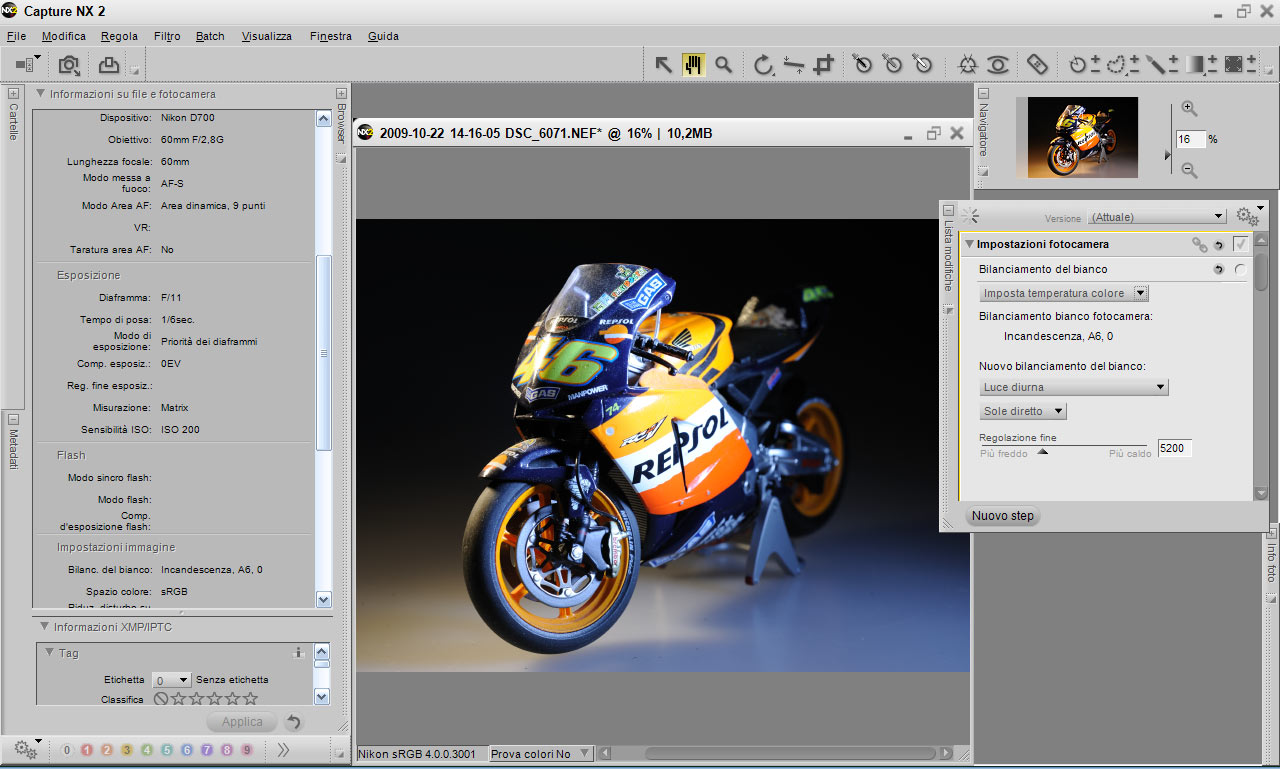Open the Sole diretto dropdown
The height and width of the screenshot is (769, 1280).
1023,411
